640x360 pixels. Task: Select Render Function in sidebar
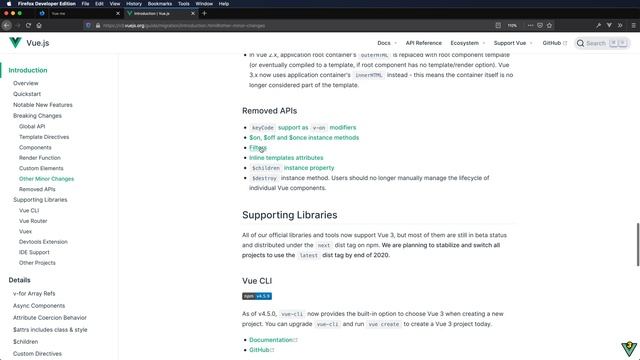(40, 158)
